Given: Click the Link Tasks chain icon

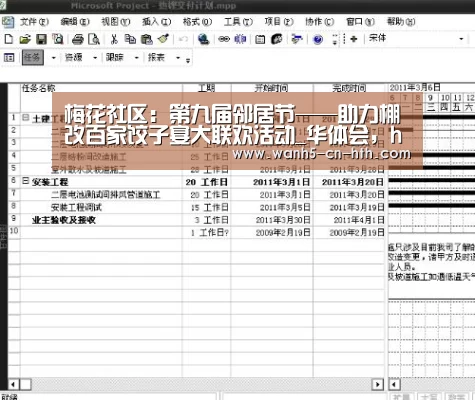Looking at the screenshot, I should [224, 39].
